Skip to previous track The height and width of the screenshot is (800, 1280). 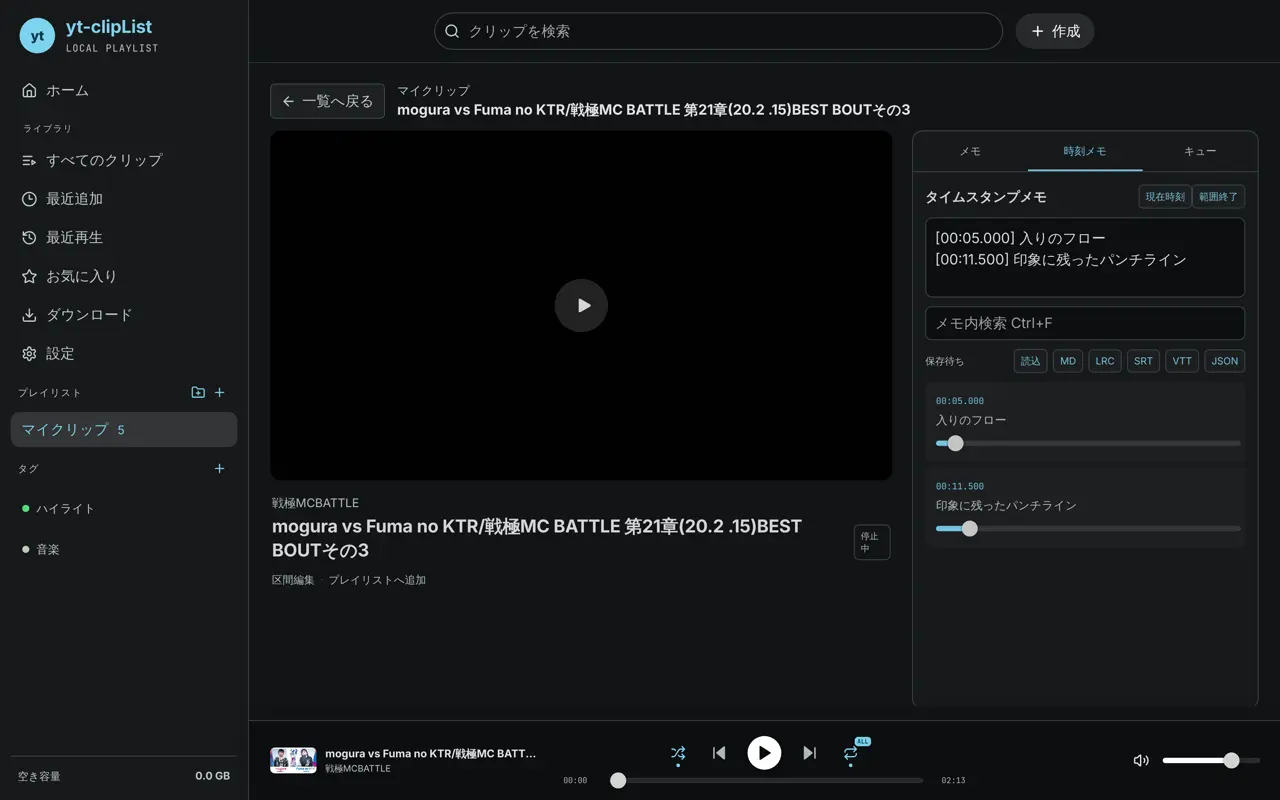[x=719, y=753]
